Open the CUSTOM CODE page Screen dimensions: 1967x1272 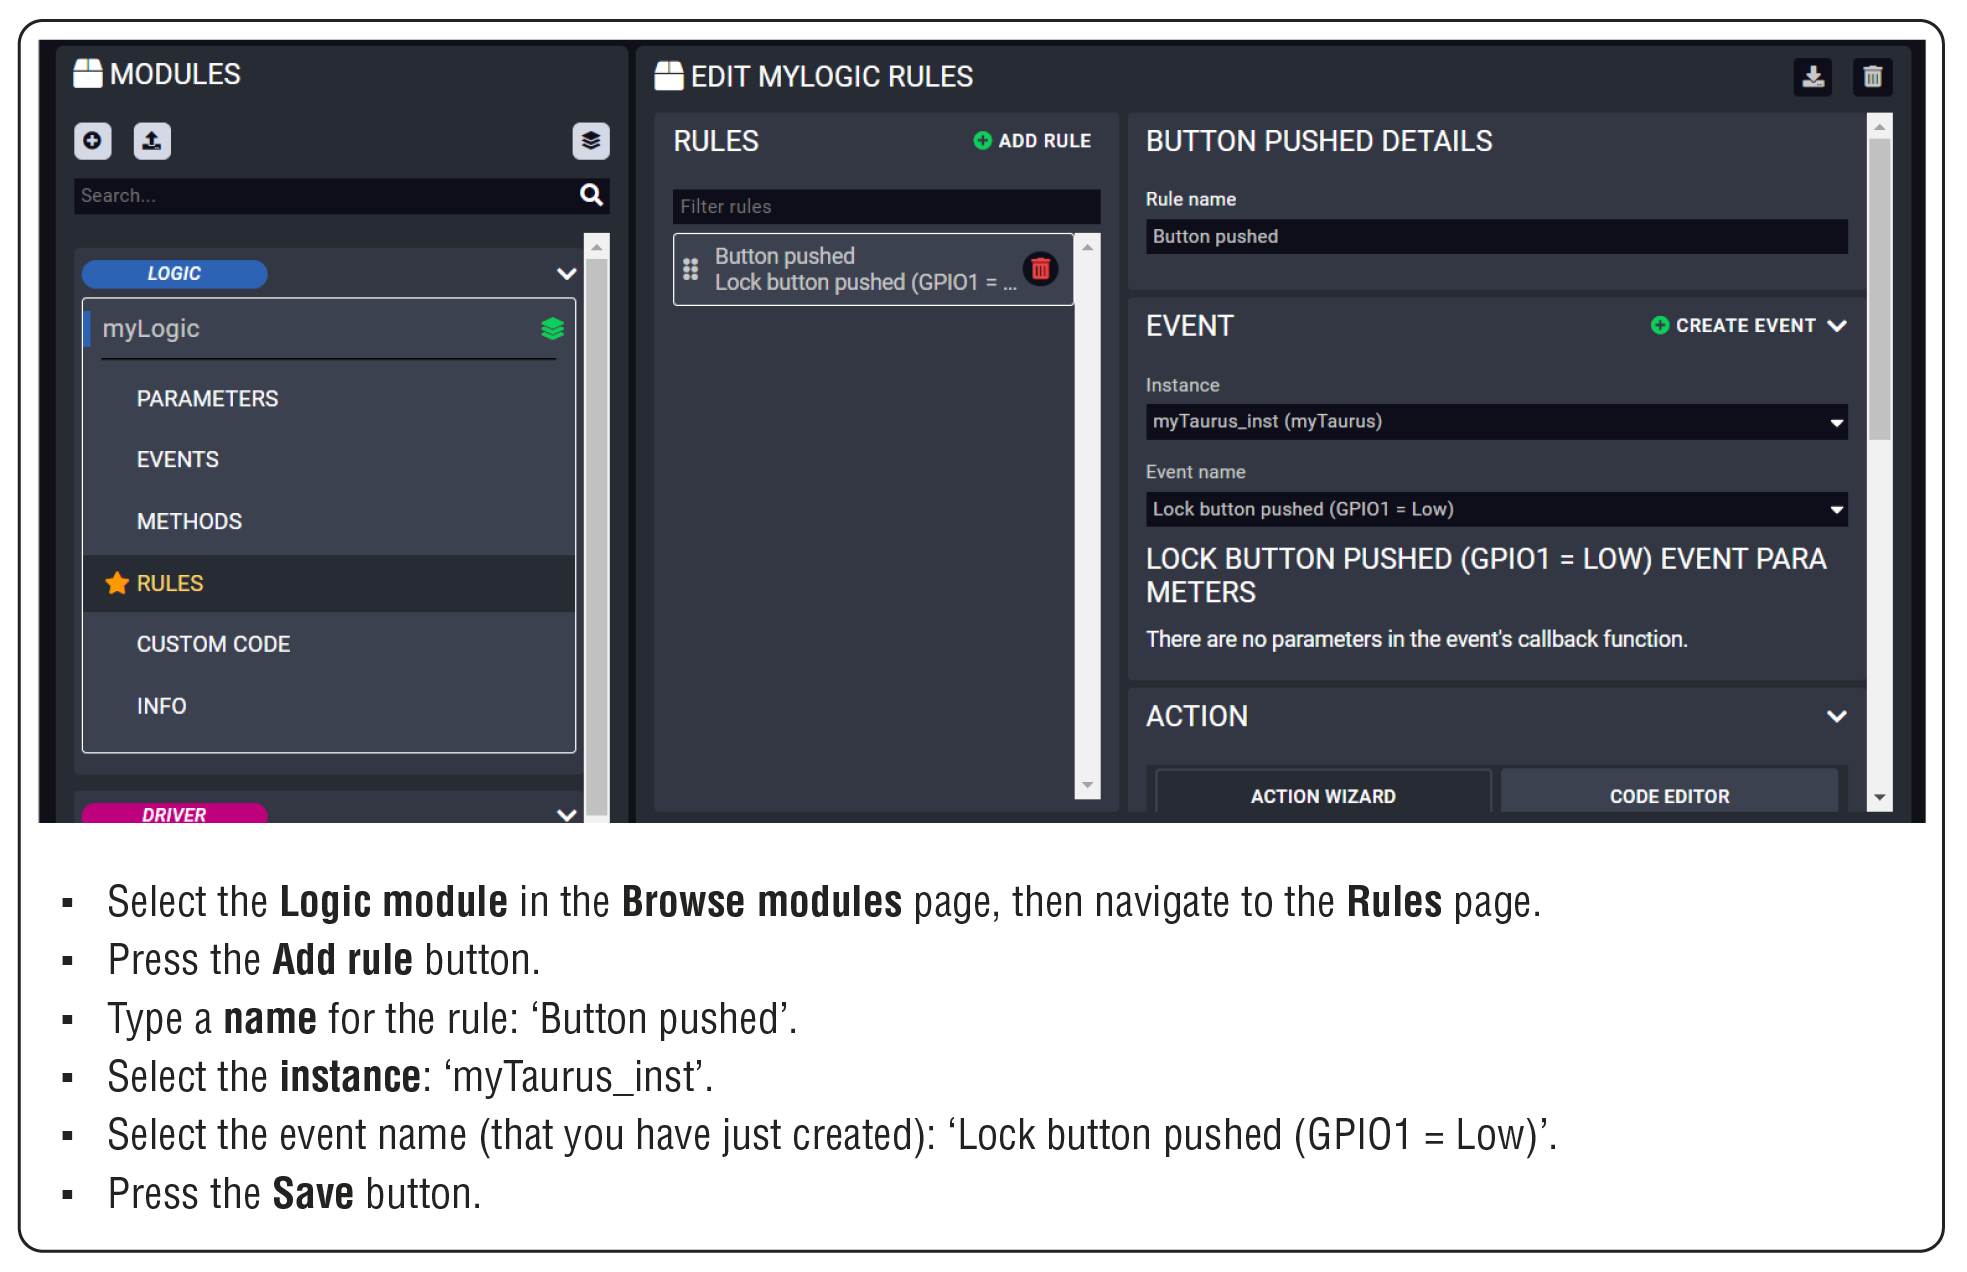click(x=213, y=644)
